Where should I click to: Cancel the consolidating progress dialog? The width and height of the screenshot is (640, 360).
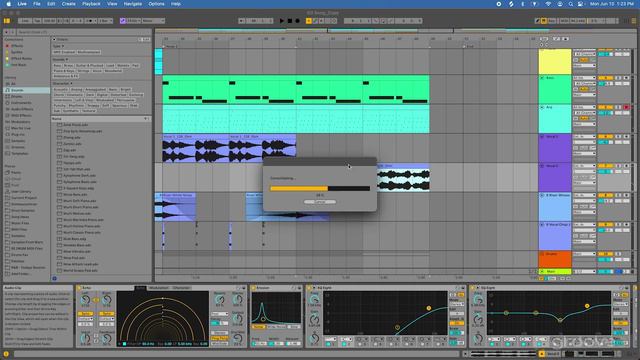320,202
